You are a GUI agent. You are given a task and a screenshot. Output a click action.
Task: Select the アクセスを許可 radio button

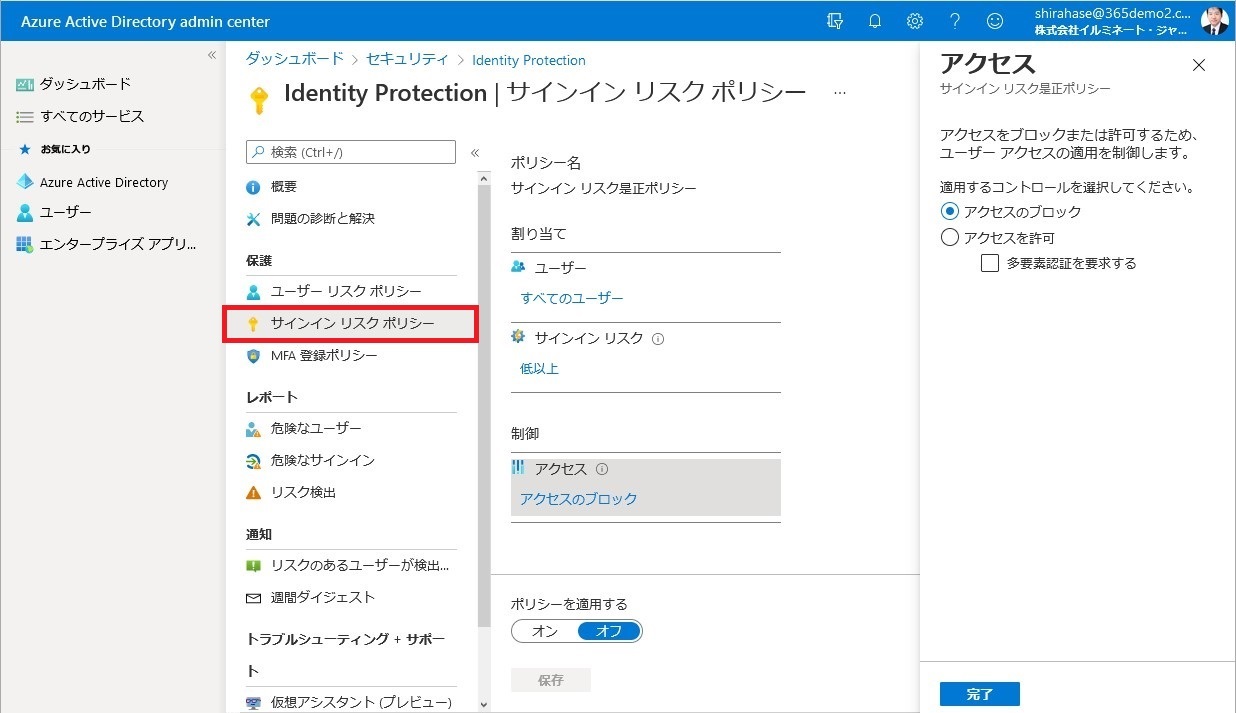pyautogui.click(x=950, y=238)
